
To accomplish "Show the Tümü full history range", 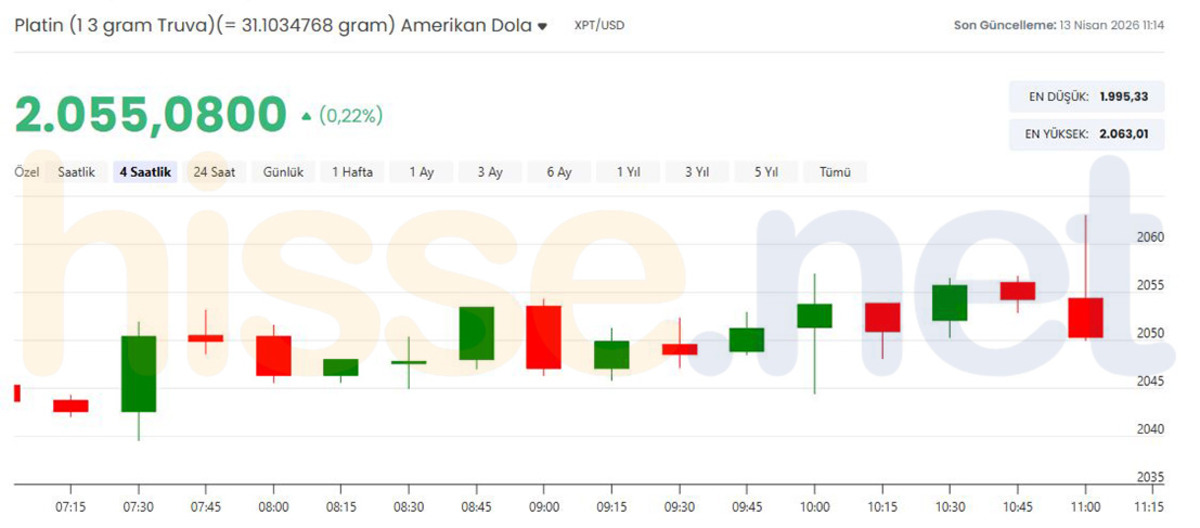I will click(835, 172).
